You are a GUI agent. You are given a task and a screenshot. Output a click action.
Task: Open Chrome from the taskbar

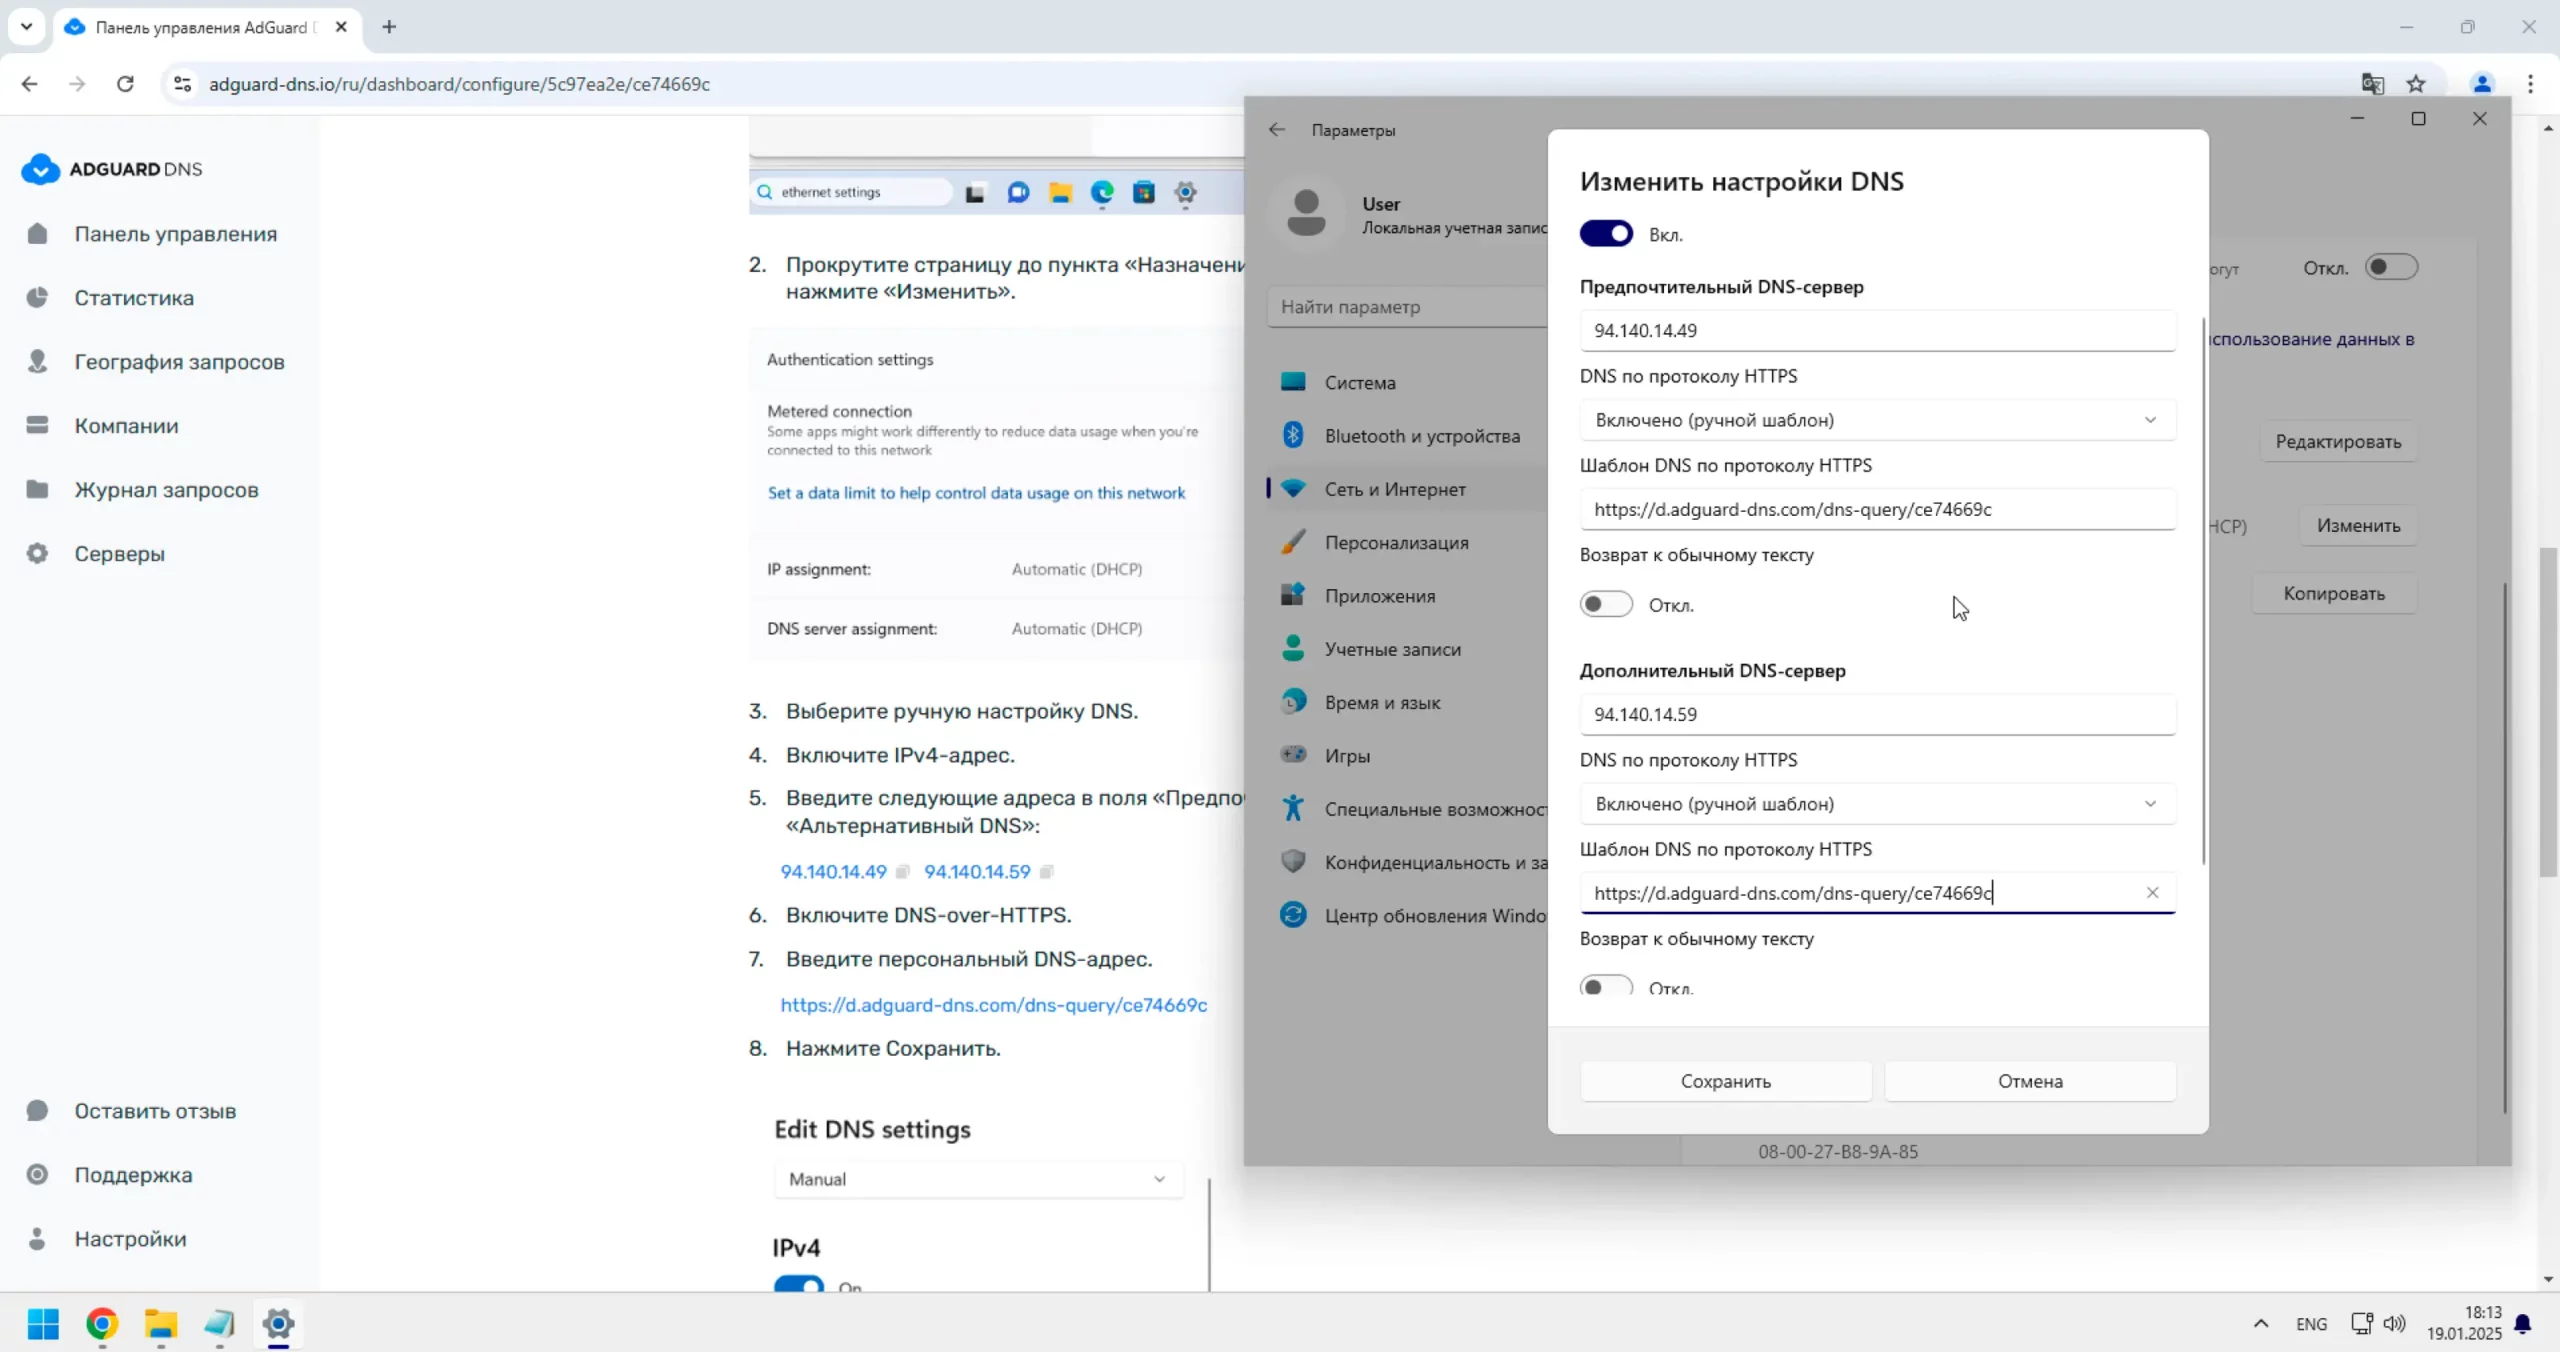click(102, 1324)
